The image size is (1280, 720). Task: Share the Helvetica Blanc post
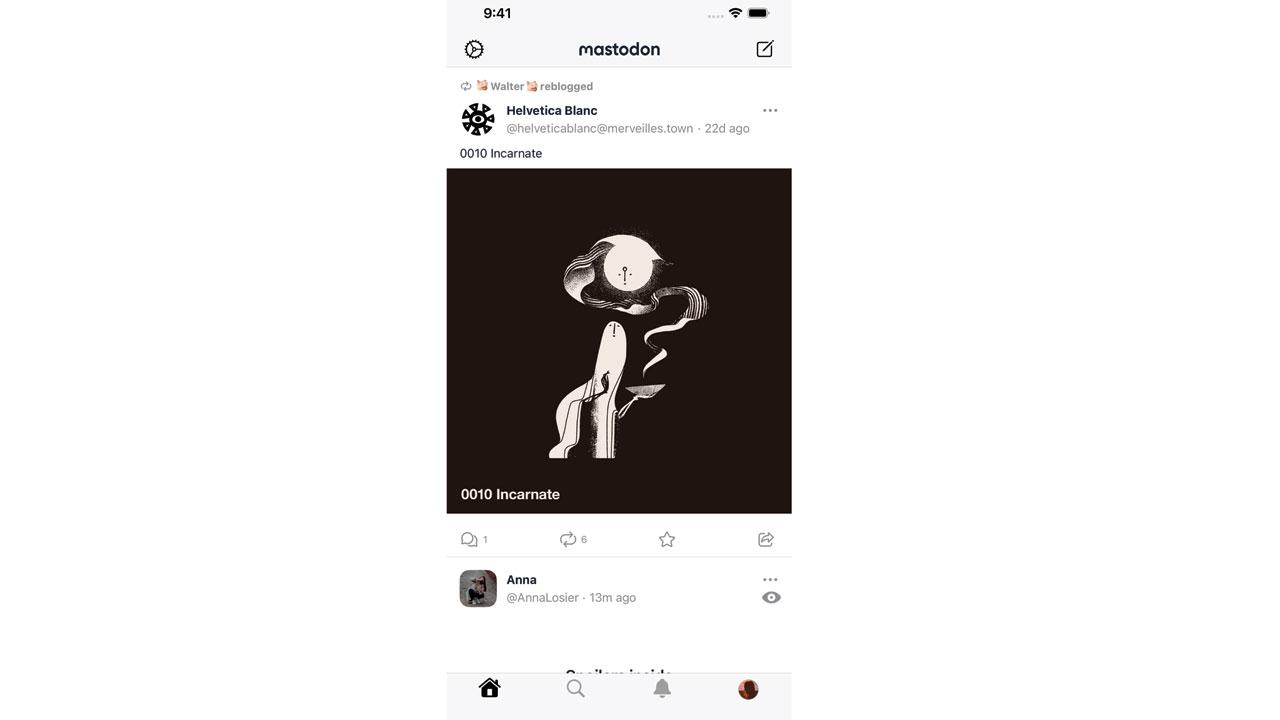(x=766, y=539)
